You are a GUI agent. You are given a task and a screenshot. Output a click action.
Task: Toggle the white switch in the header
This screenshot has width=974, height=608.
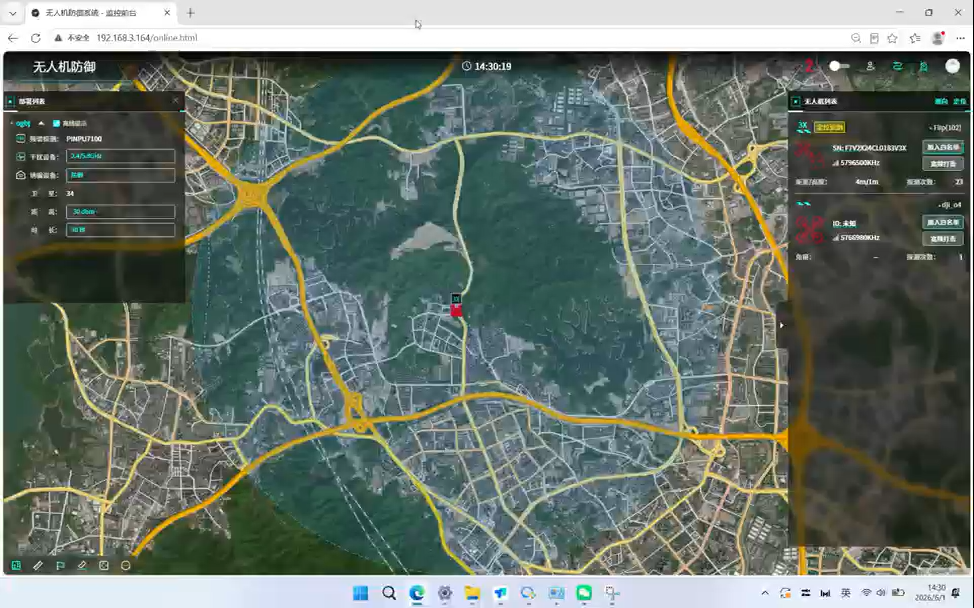pos(839,66)
